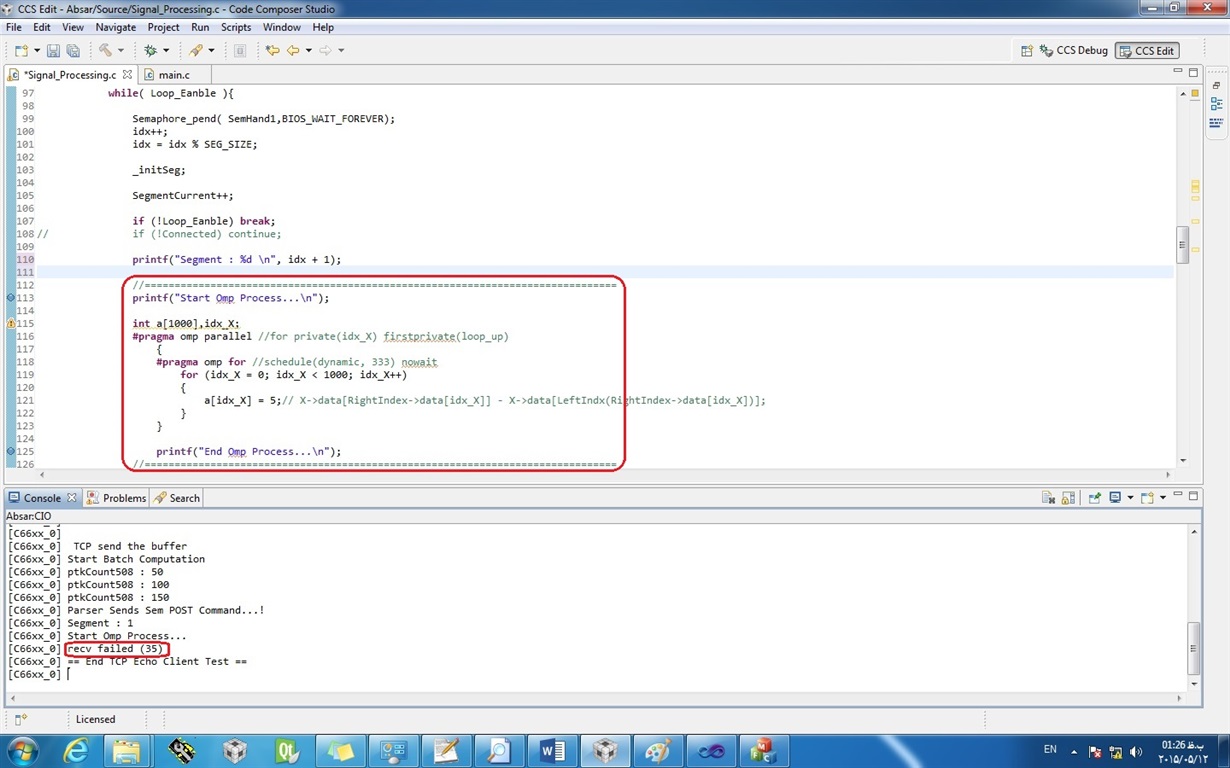Save the current file with the floppy icon
Image resolution: width=1230 pixels, height=768 pixels.
point(54,50)
